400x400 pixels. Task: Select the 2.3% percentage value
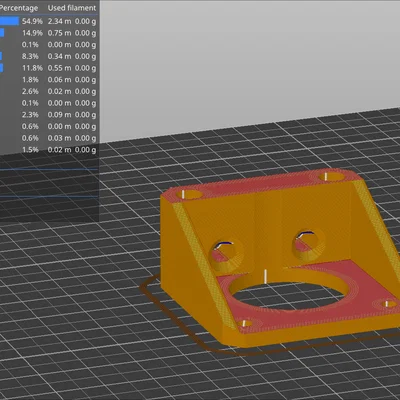pyautogui.click(x=30, y=115)
